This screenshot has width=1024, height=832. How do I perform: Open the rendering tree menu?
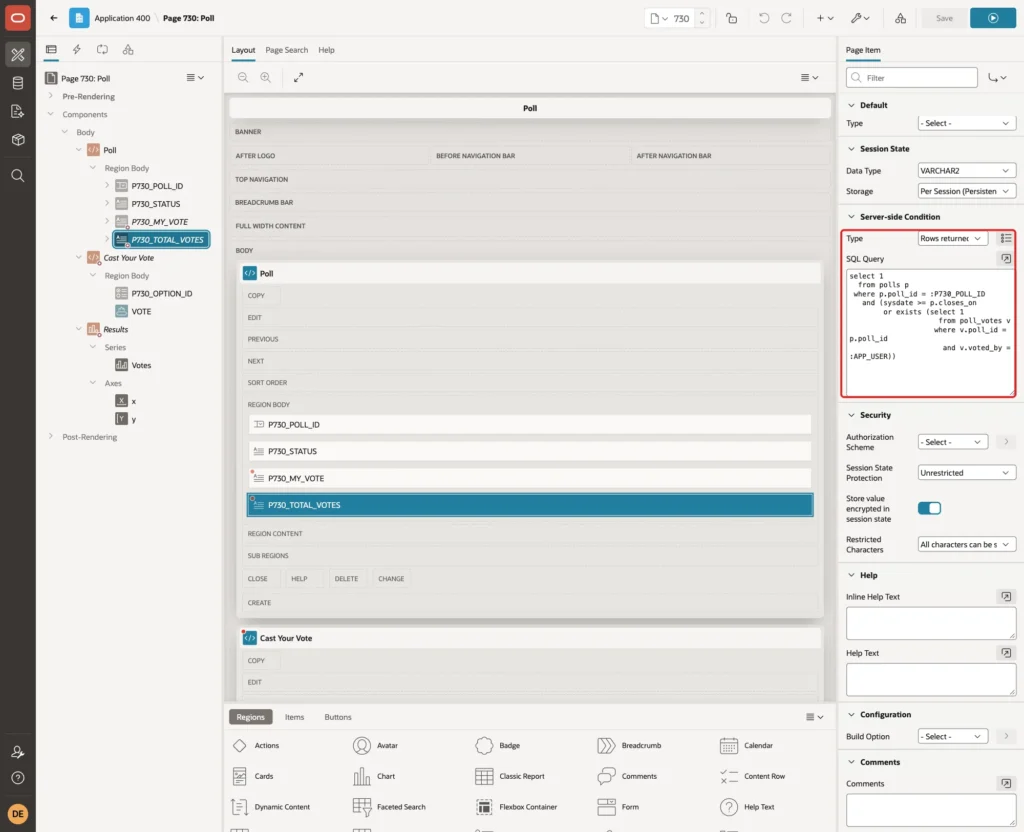click(x=195, y=77)
